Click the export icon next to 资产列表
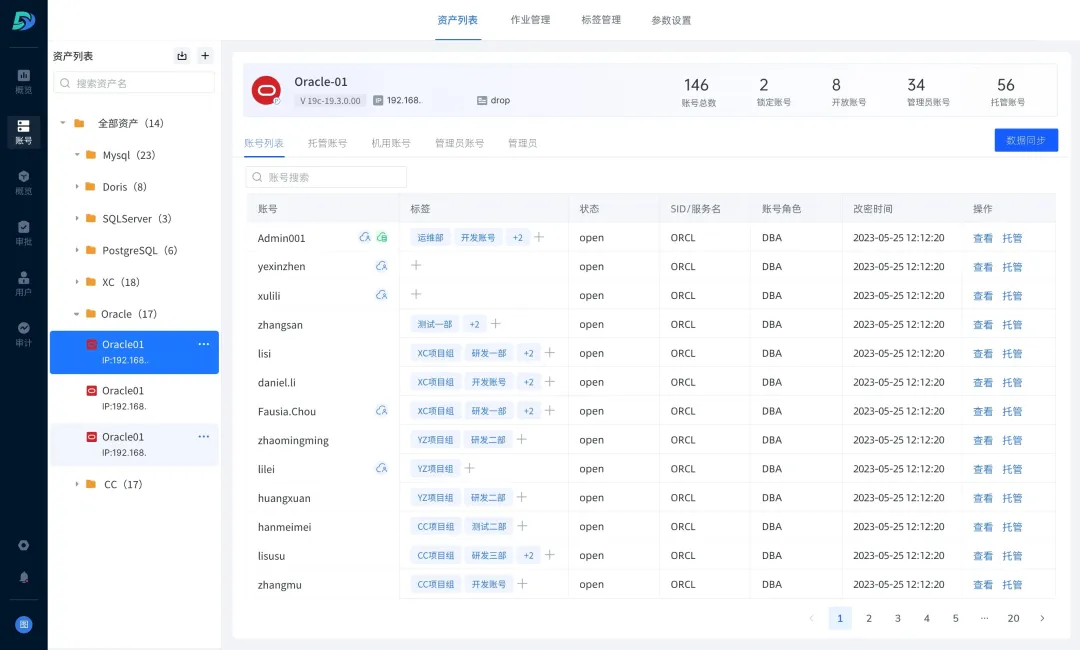Screen dimensions: 1080x650 [183, 55]
